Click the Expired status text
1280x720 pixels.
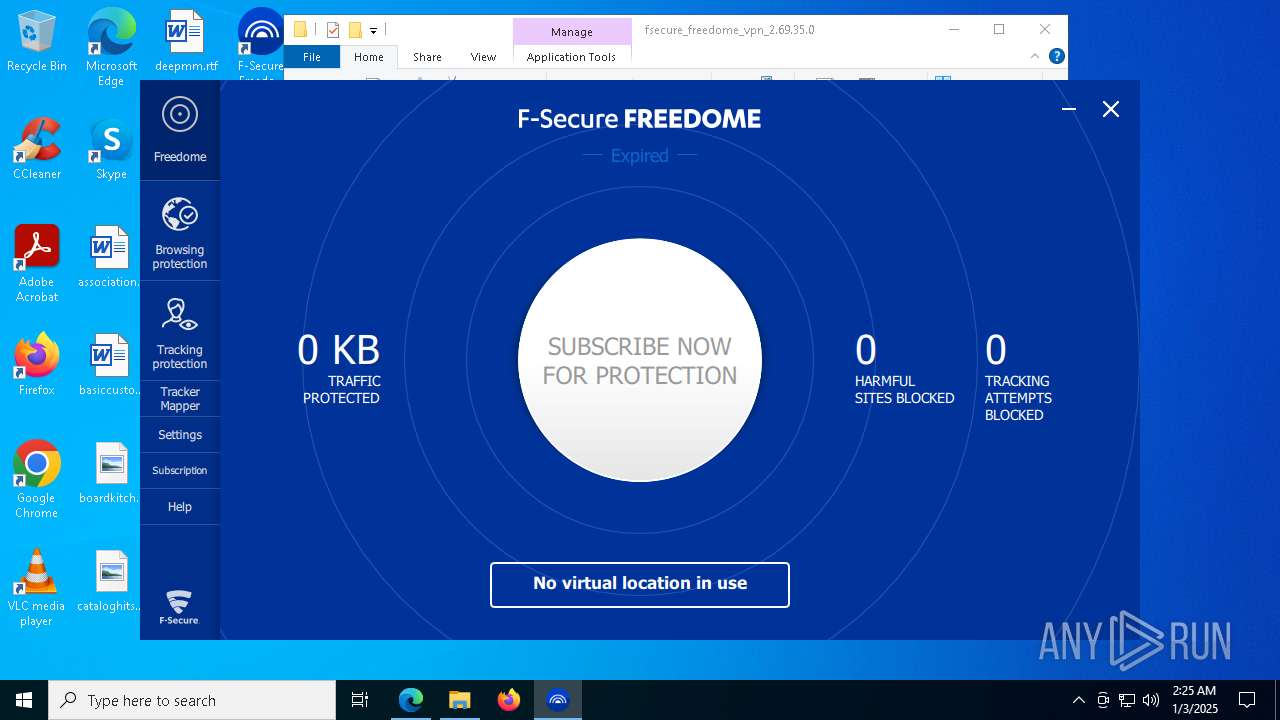pos(640,156)
